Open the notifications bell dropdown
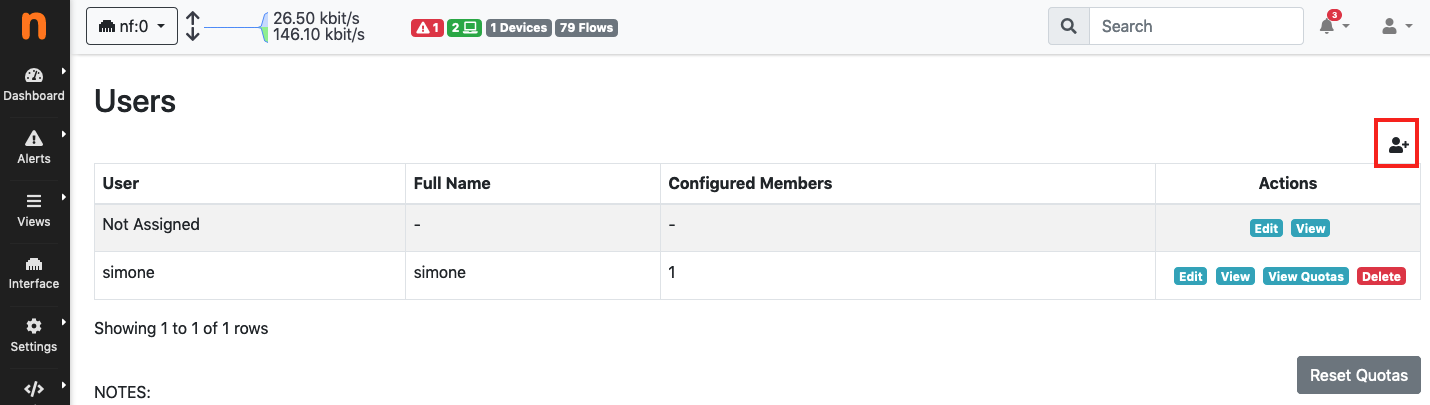This screenshot has height=405, width=1430. point(1334,26)
